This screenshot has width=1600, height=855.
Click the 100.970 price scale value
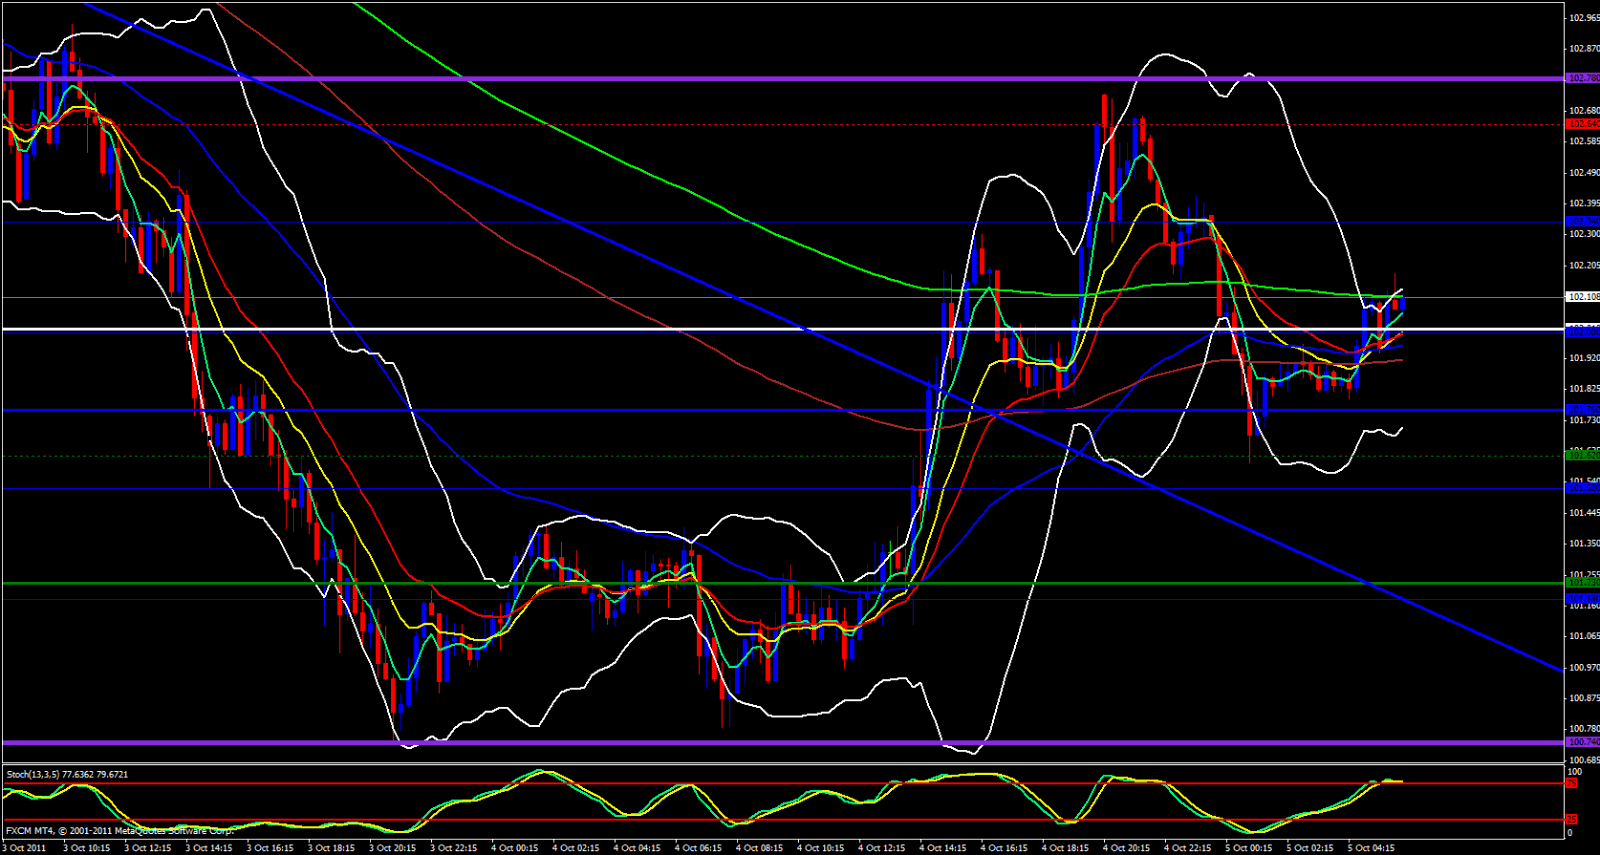[x=1584, y=667]
